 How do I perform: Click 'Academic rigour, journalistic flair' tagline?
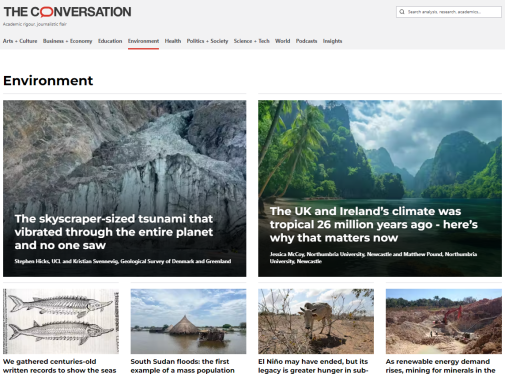tap(35, 24)
